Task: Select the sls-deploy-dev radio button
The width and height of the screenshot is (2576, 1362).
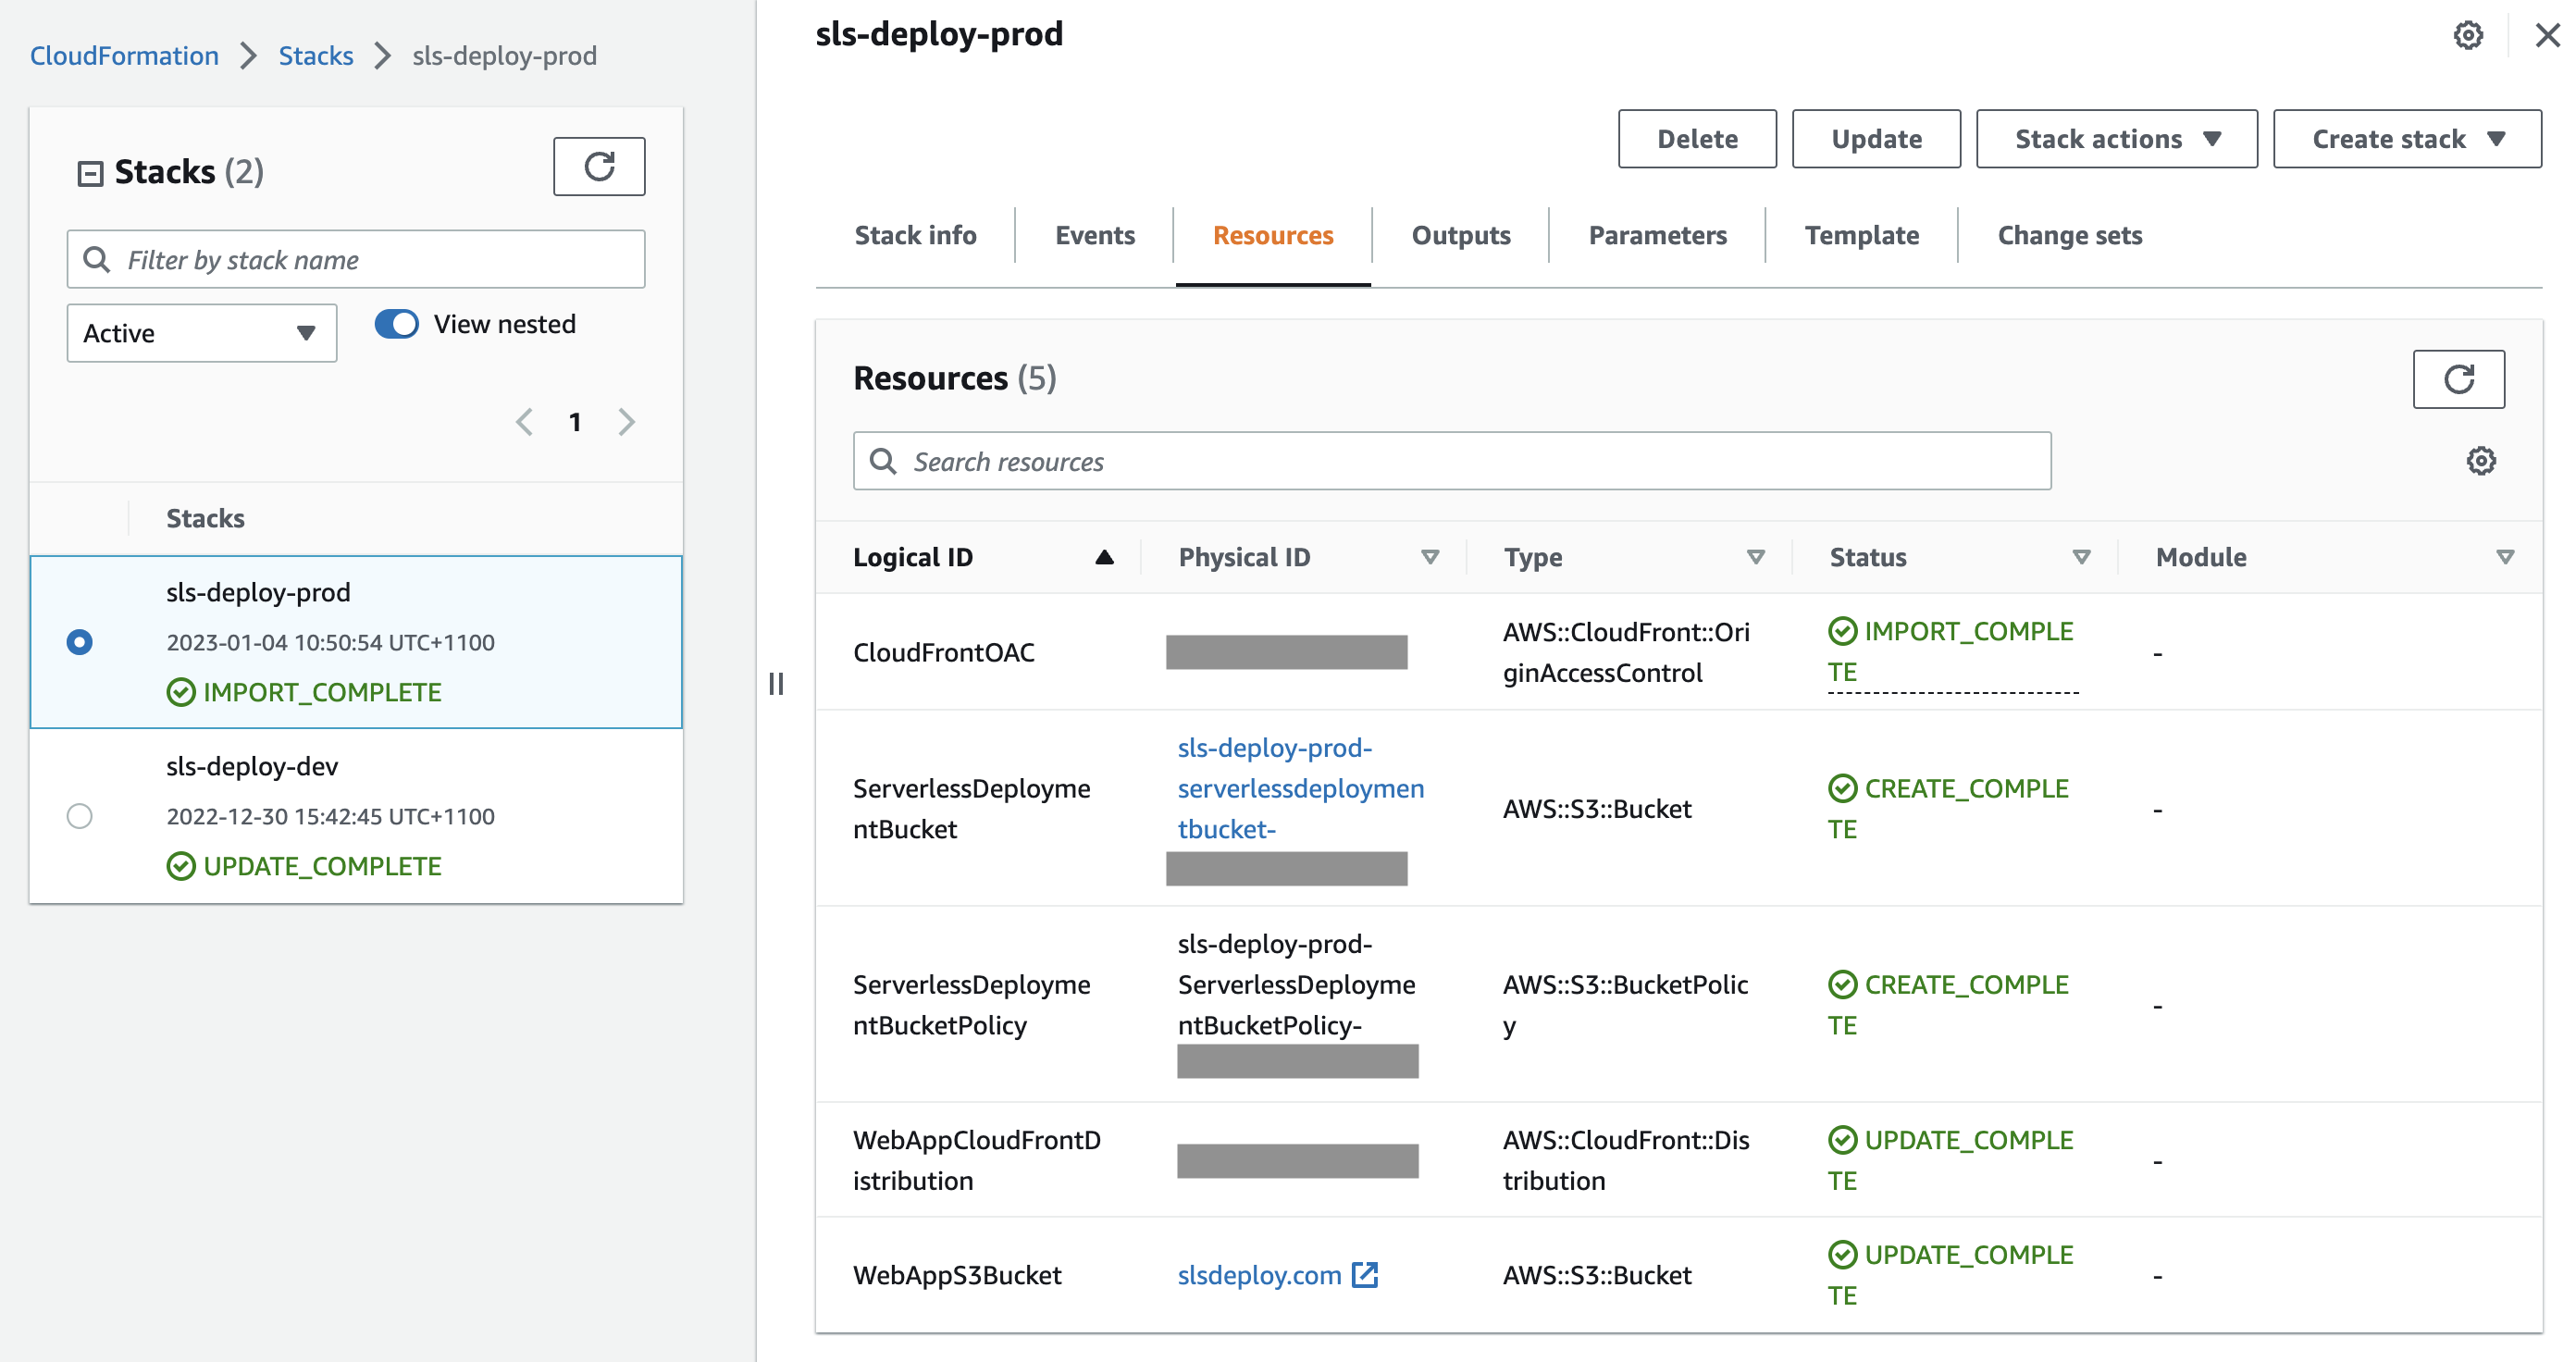Action: 77,816
